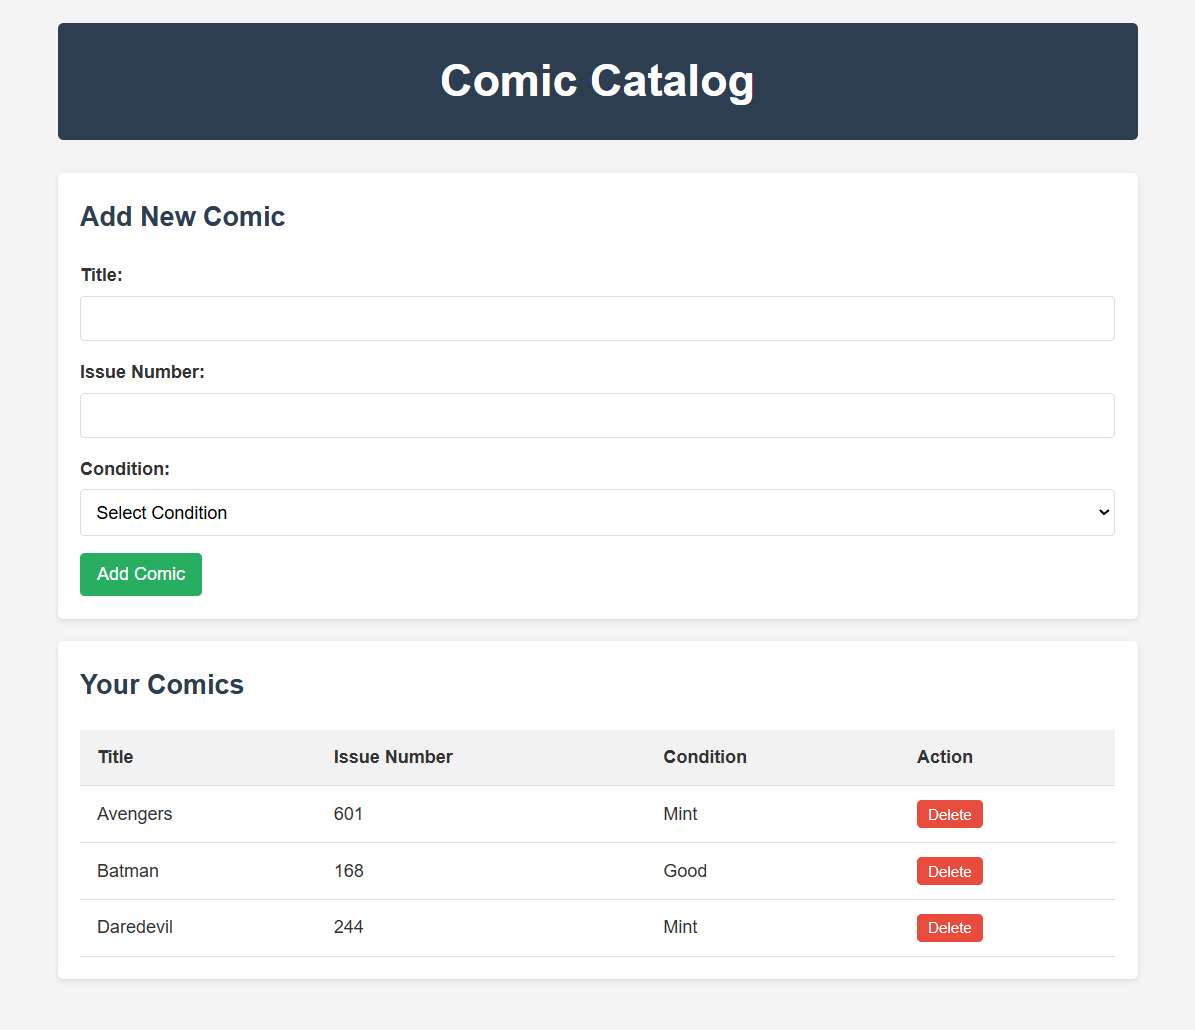Click the Good condition cell for Batman

[685, 871]
